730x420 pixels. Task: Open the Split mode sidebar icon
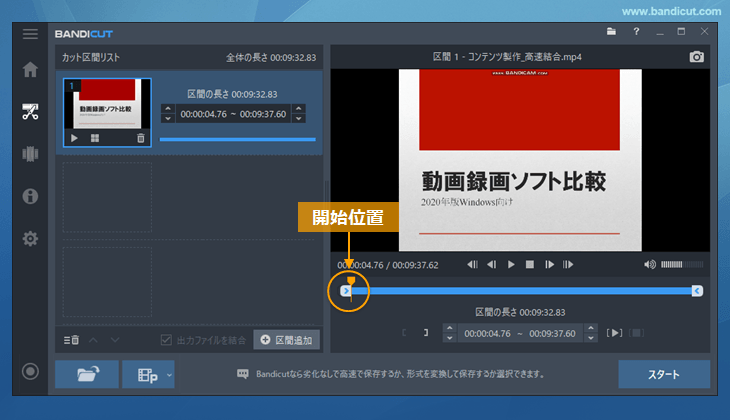click(x=30, y=154)
